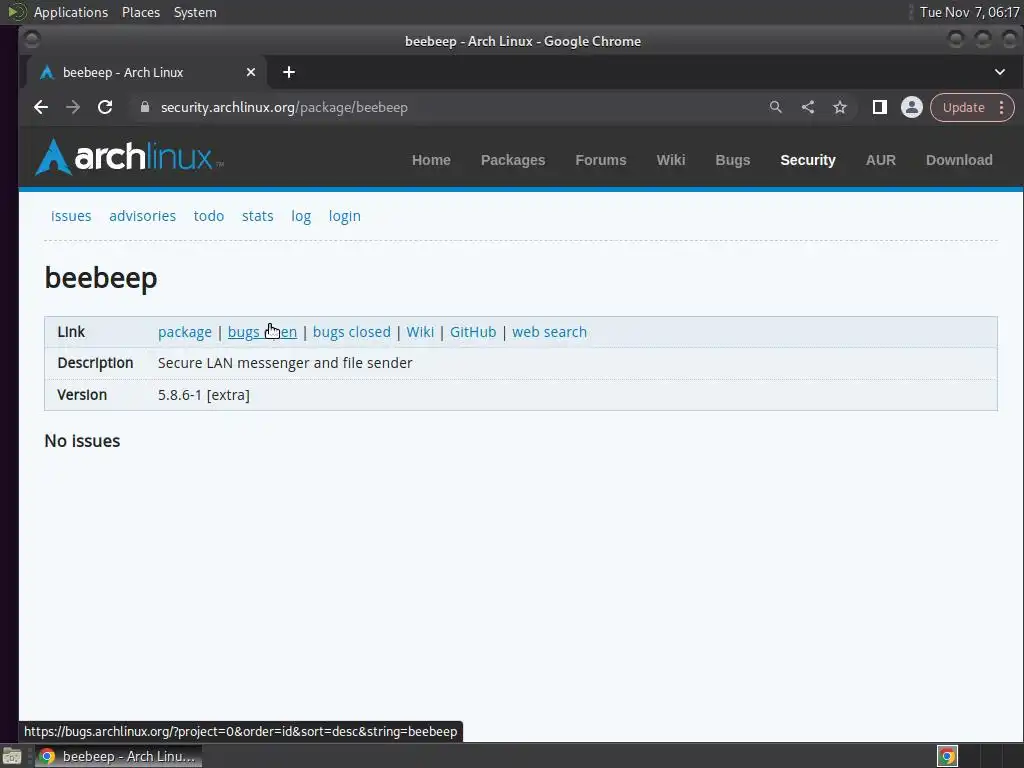Toggle the Chrome side panel
The image size is (1024, 768).
click(880, 107)
